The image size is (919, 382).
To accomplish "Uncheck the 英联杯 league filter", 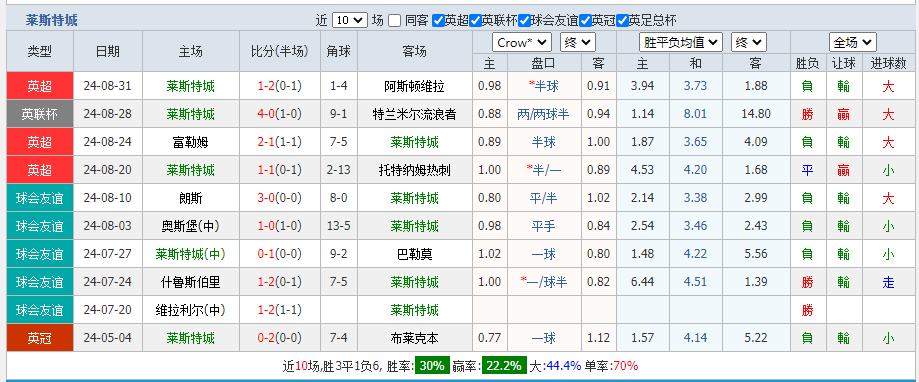I will (x=475, y=21).
